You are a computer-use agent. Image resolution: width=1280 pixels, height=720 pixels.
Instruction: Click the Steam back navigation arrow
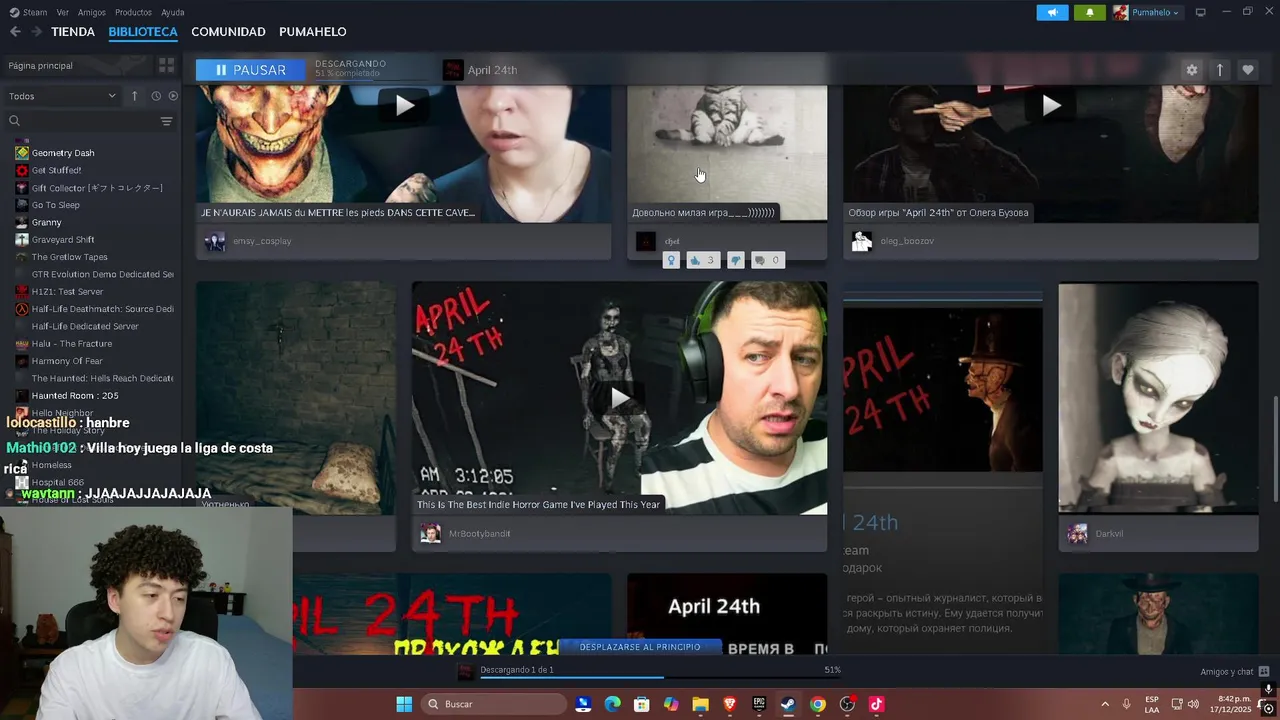click(15, 32)
